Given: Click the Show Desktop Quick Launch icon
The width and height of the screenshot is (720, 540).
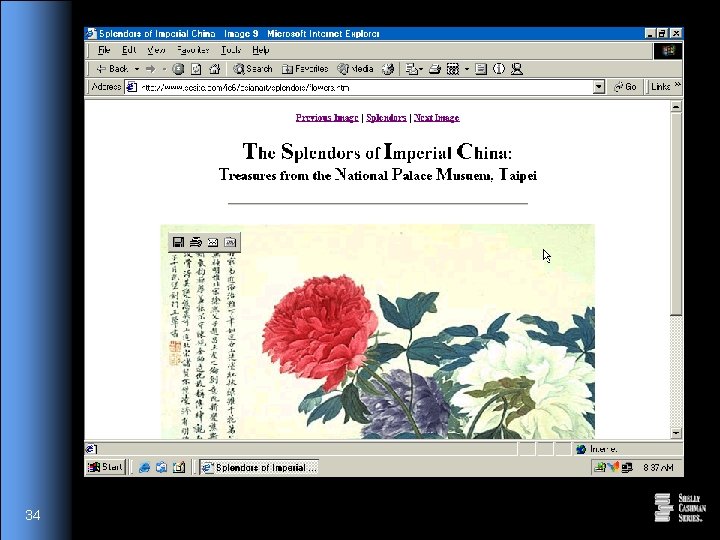Looking at the screenshot, I should (179, 468).
